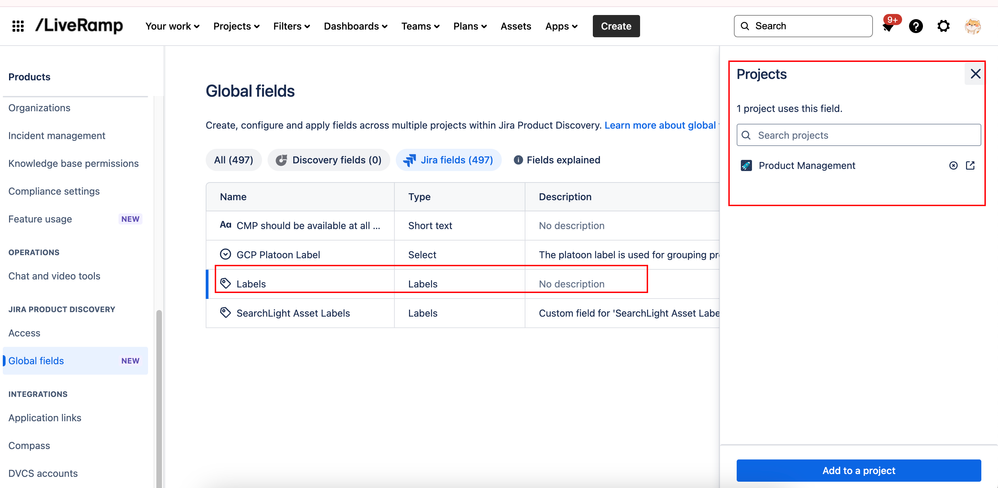Expand the Projects menu dropdown
The image size is (998, 488).
pyautogui.click(x=237, y=26)
